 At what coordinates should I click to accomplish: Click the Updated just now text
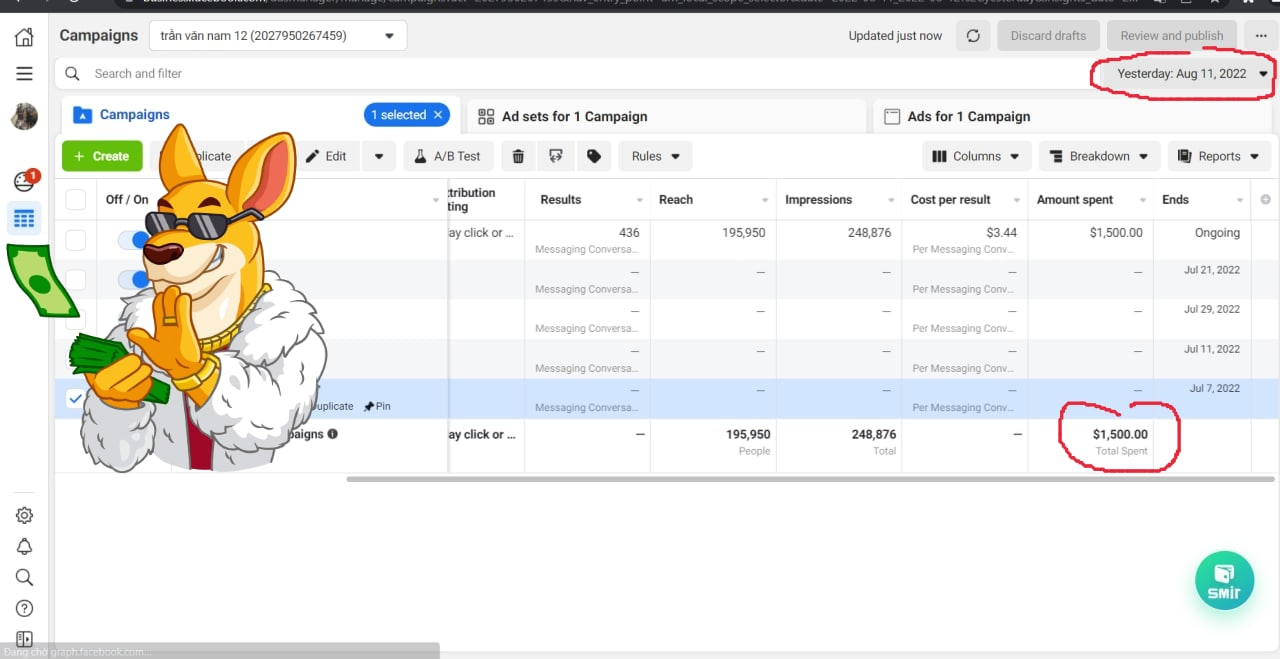click(x=895, y=36)
